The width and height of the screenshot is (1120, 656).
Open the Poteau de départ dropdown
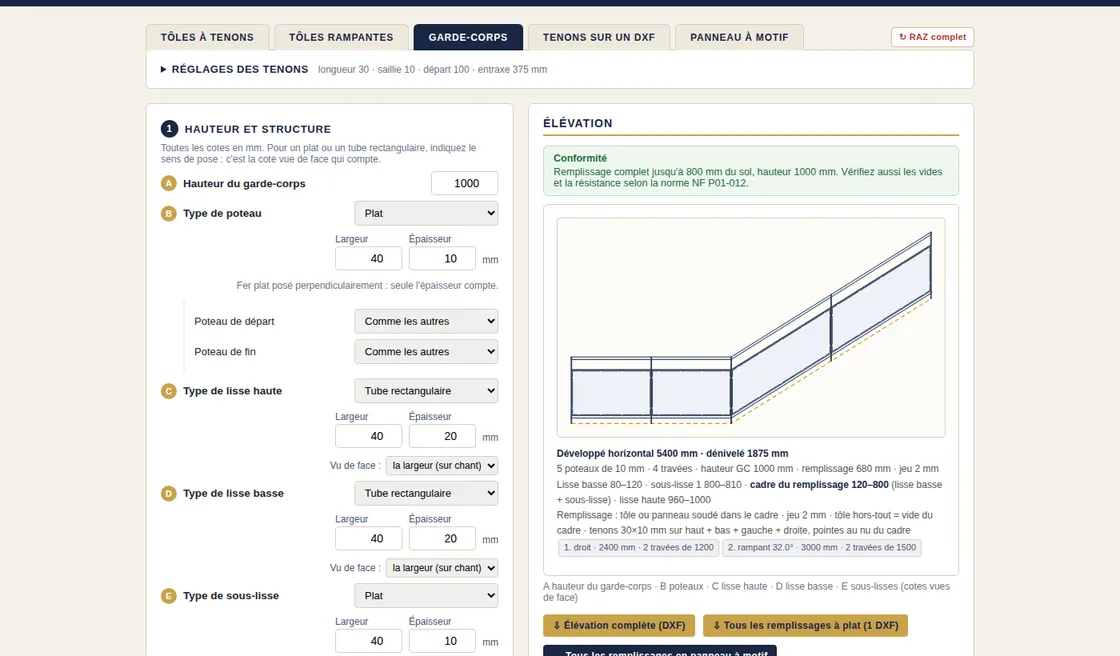pyautogui.click(x=426, y=322)
